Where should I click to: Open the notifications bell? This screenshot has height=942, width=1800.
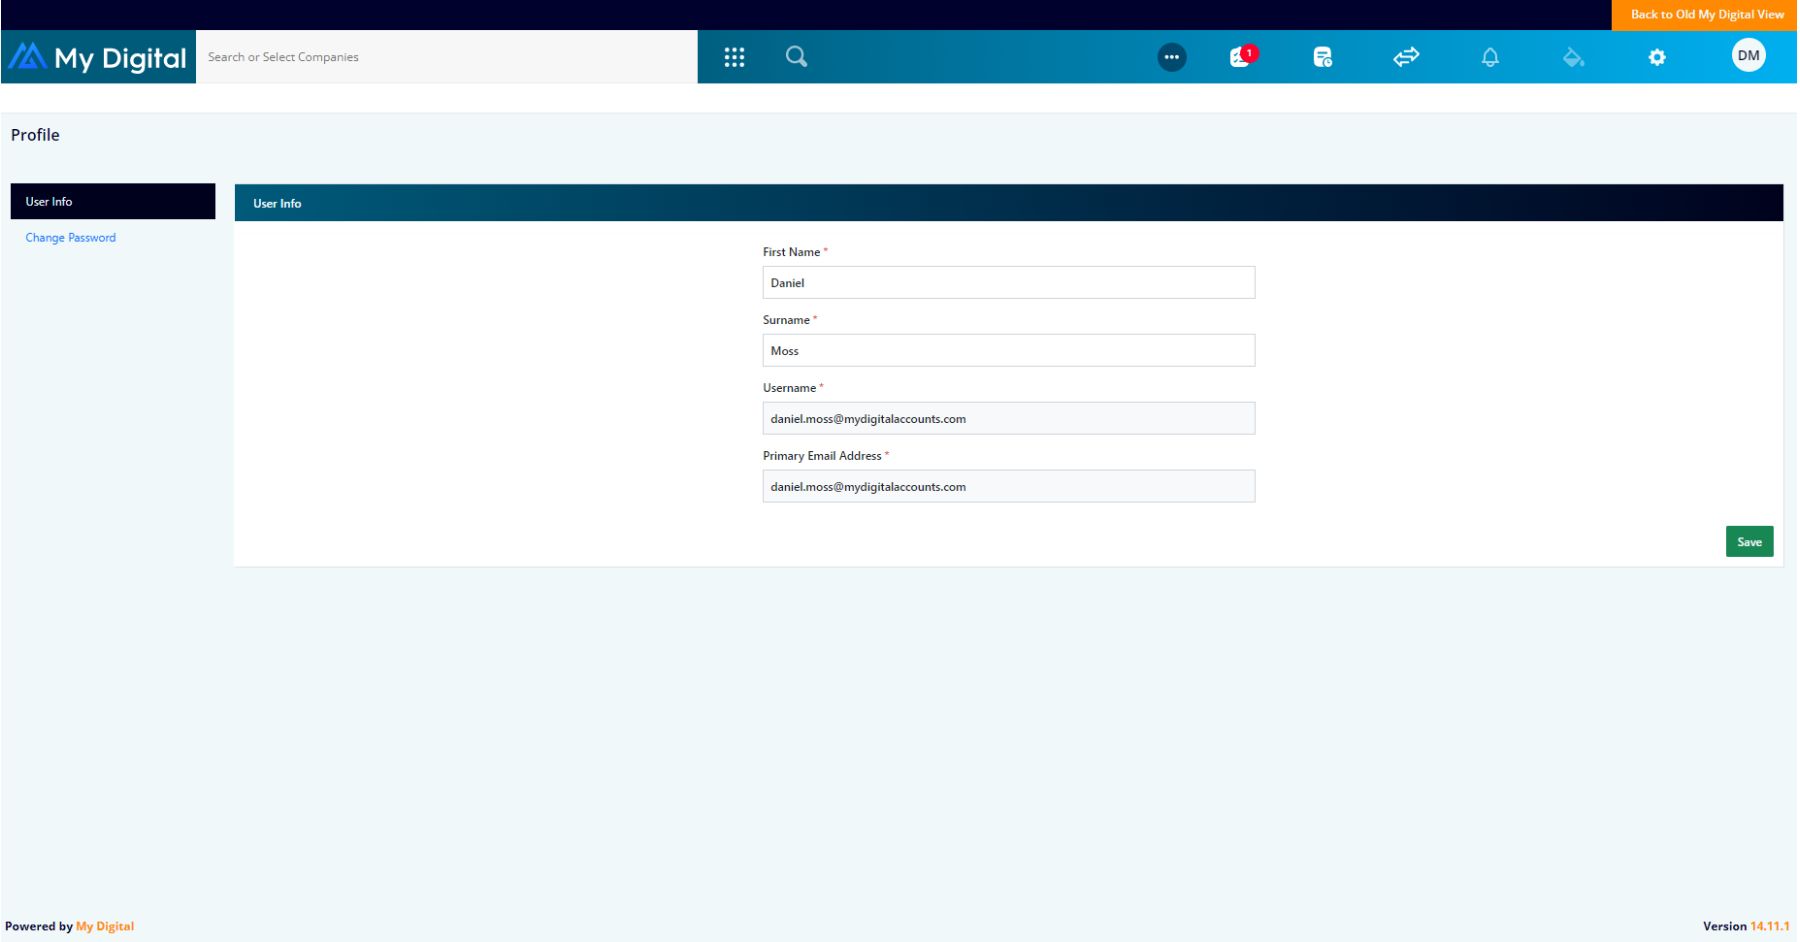click(1490, 57)
